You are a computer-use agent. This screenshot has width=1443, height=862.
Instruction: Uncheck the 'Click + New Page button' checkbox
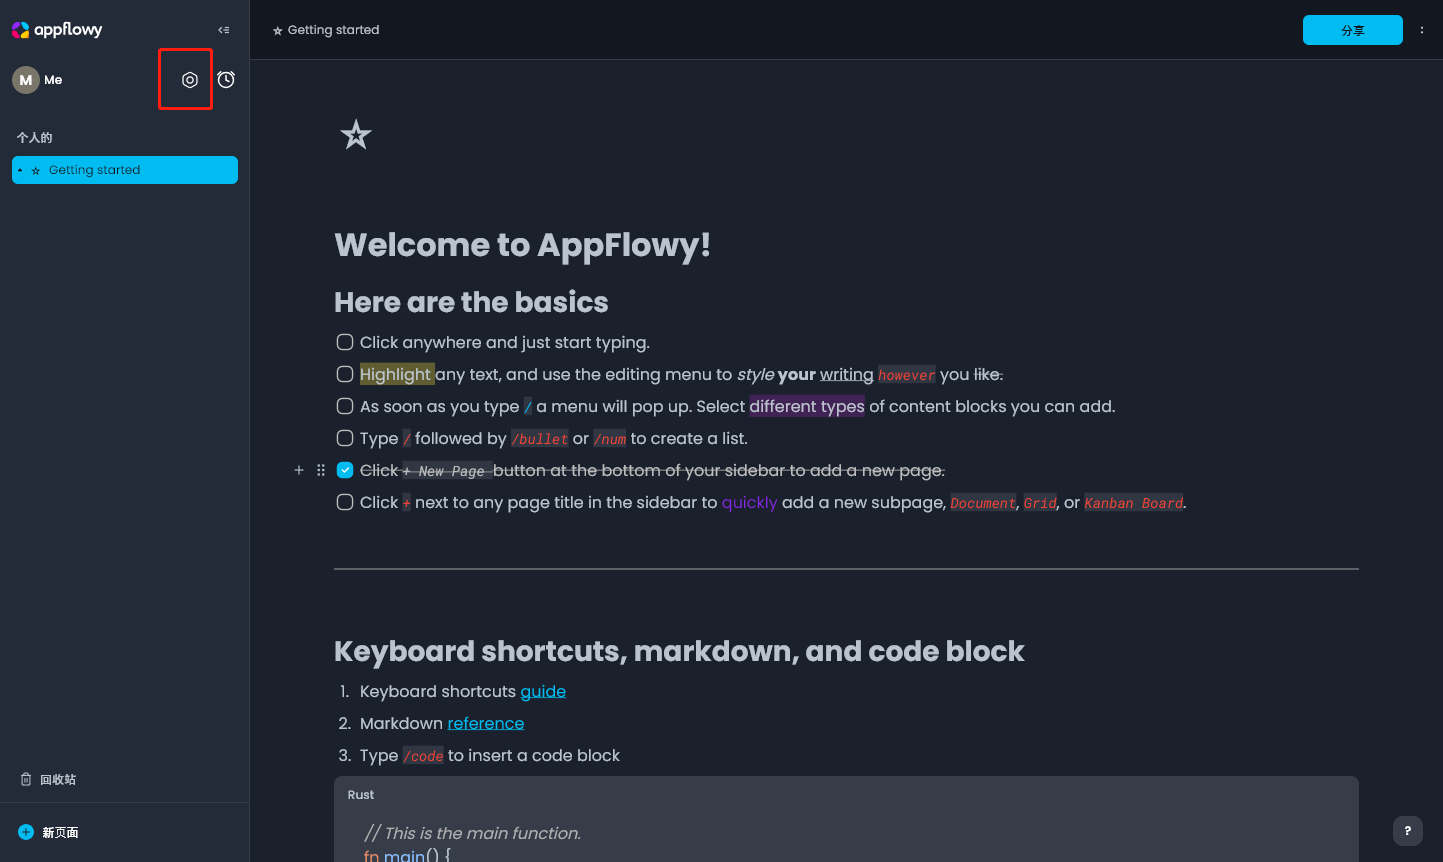(x=345, y=470)
